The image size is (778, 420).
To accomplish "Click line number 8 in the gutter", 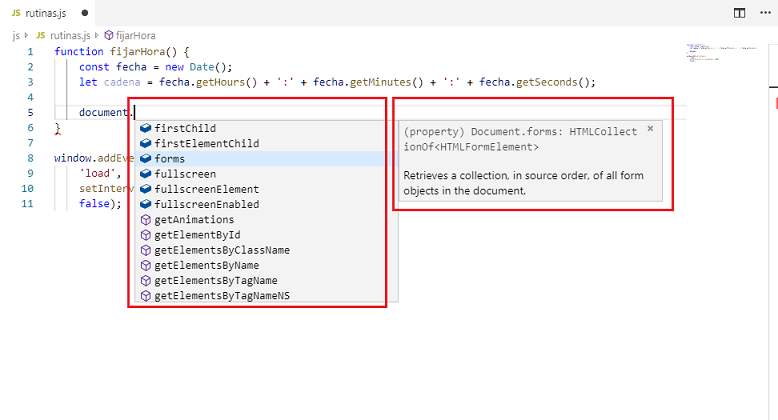I will click(30, 158).
